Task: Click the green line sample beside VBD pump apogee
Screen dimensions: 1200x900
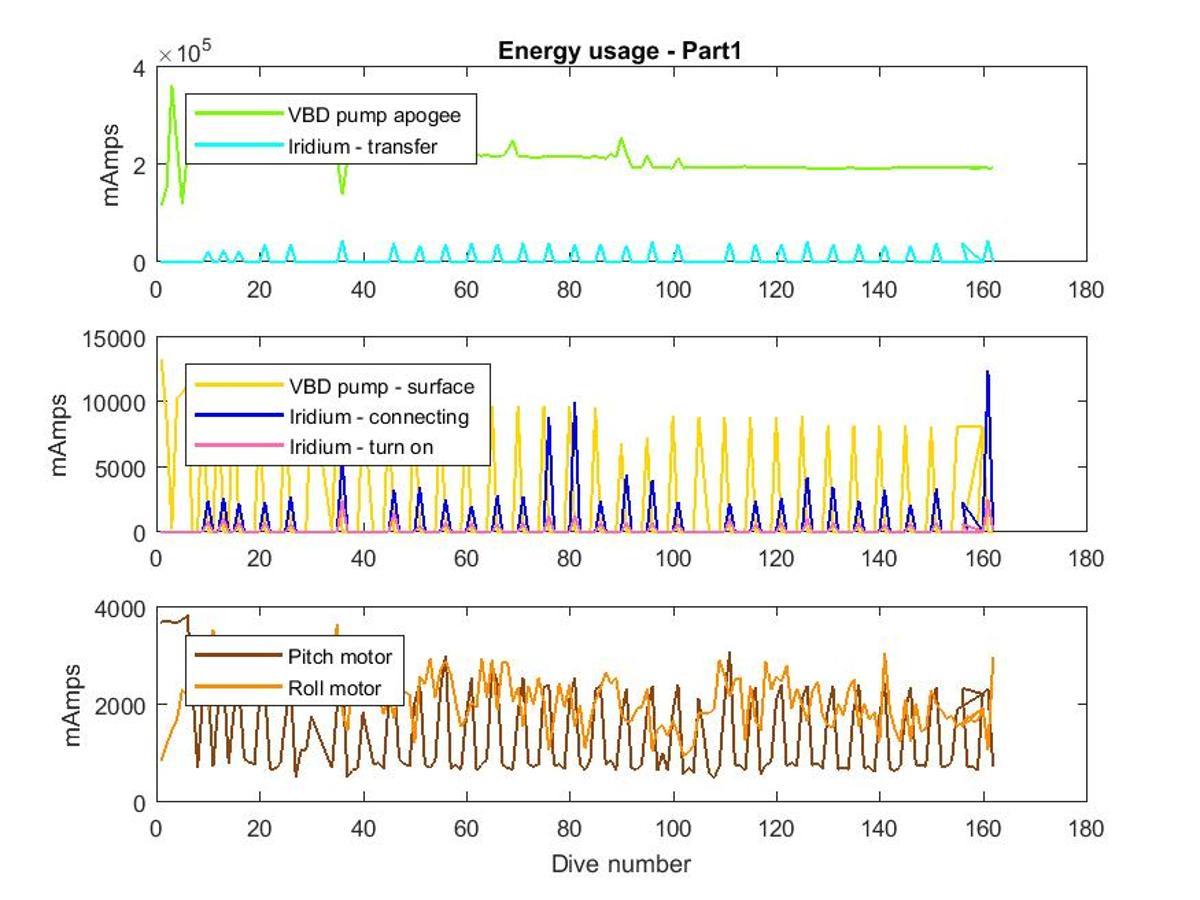Action: (237, 115)
